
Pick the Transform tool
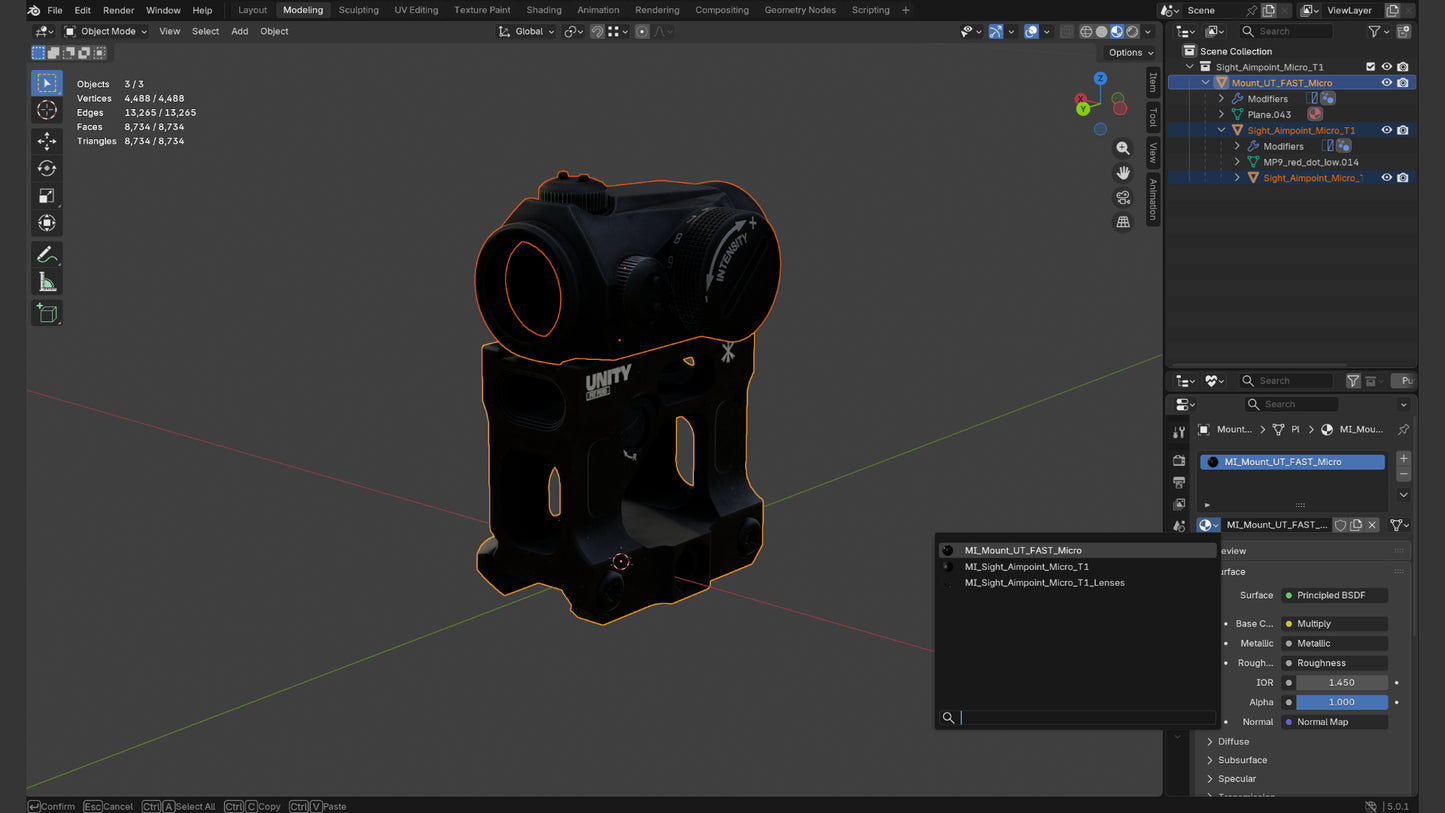click(46, 222)
